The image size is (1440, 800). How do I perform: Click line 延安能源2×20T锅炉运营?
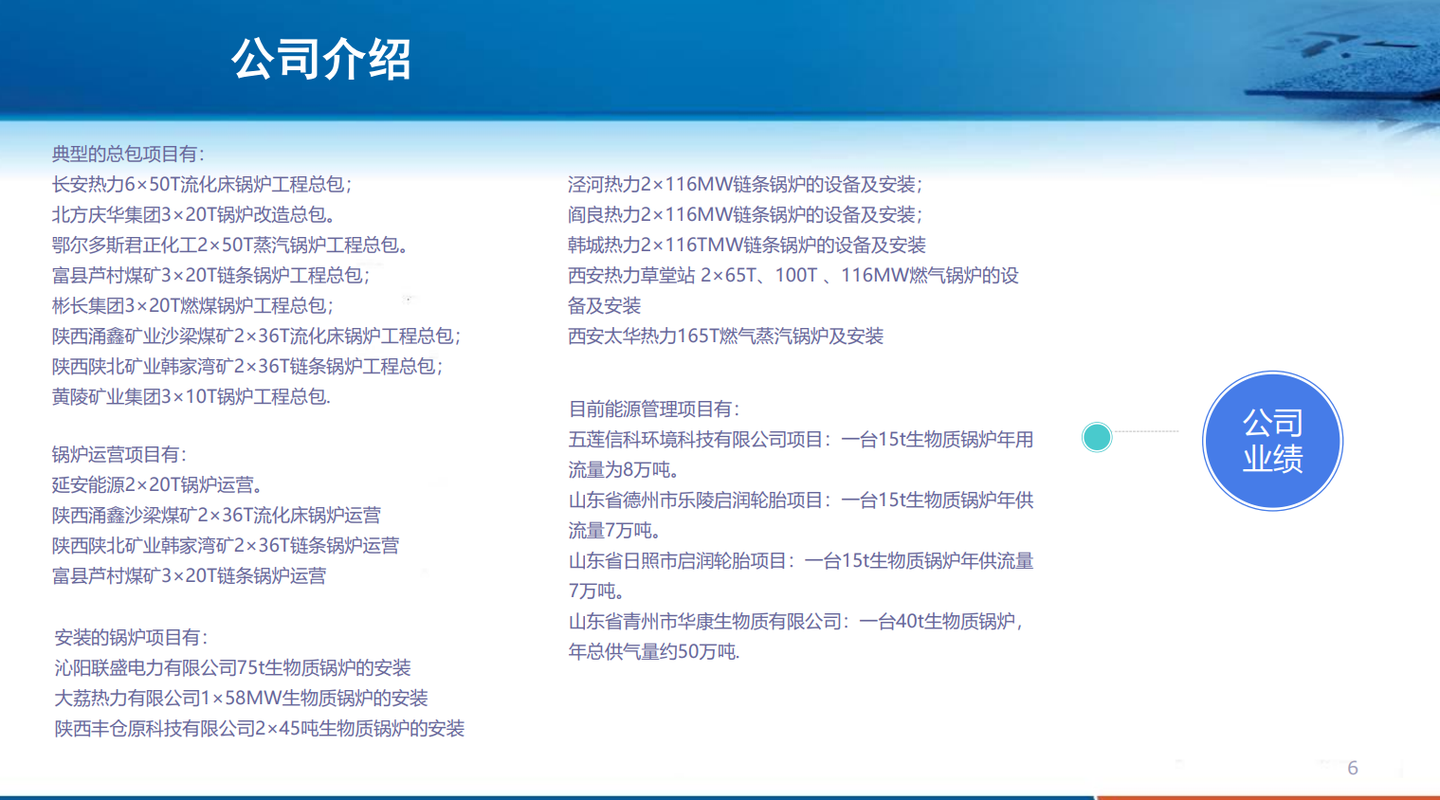click(x=158, y=485)
